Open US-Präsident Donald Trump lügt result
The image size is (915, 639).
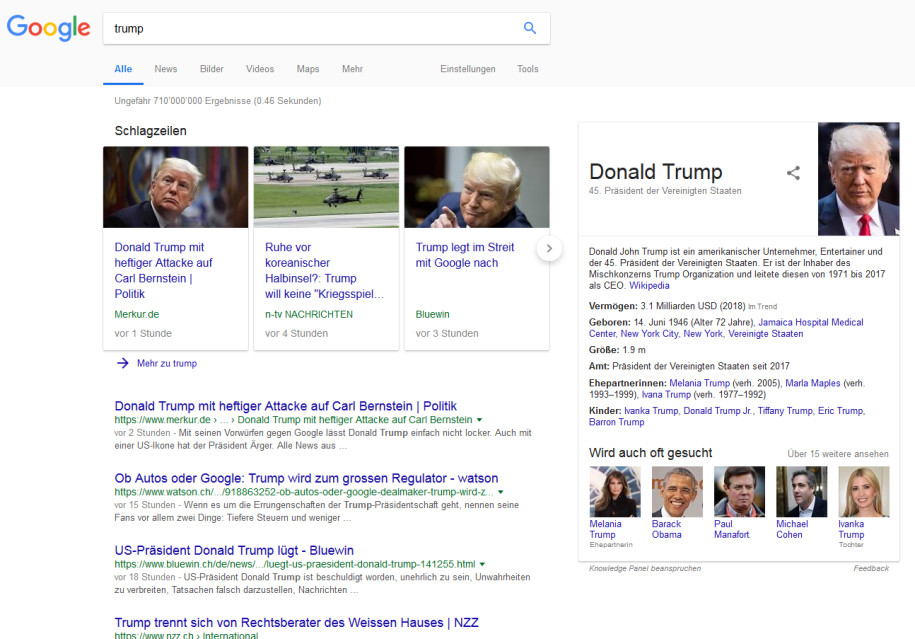234,551
